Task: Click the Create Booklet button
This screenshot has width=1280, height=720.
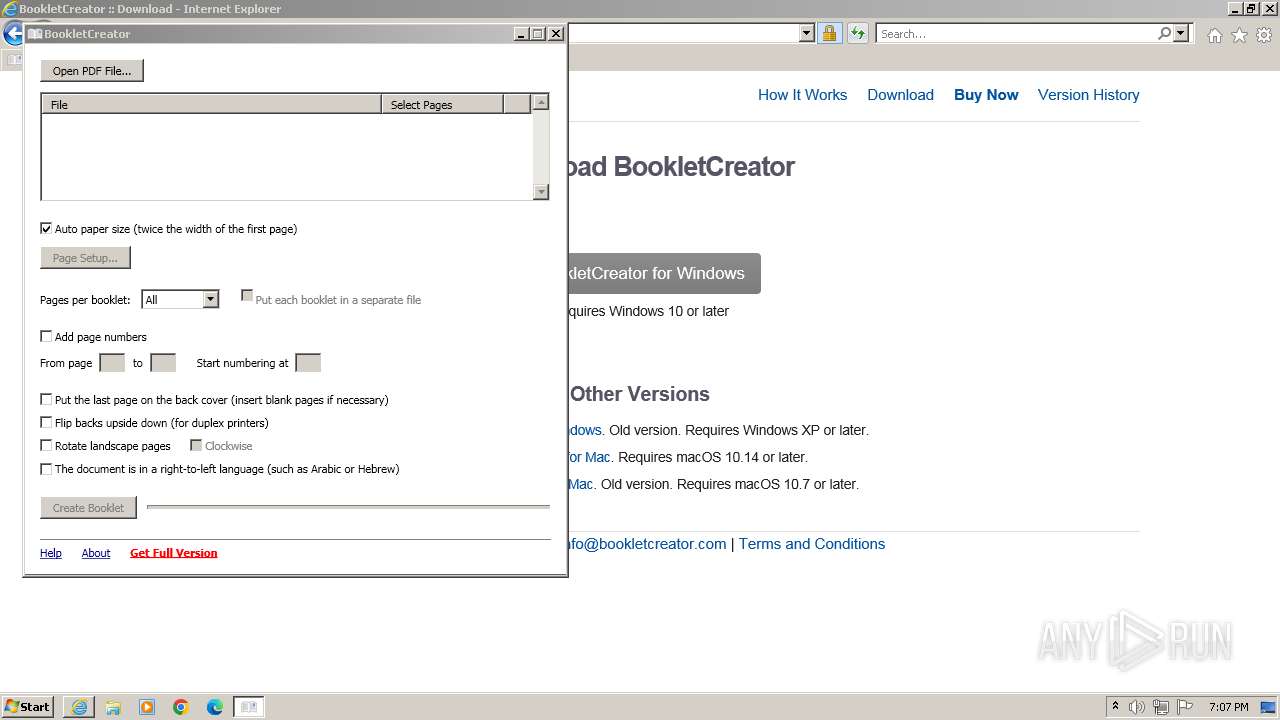Action: tap(88, 508)
